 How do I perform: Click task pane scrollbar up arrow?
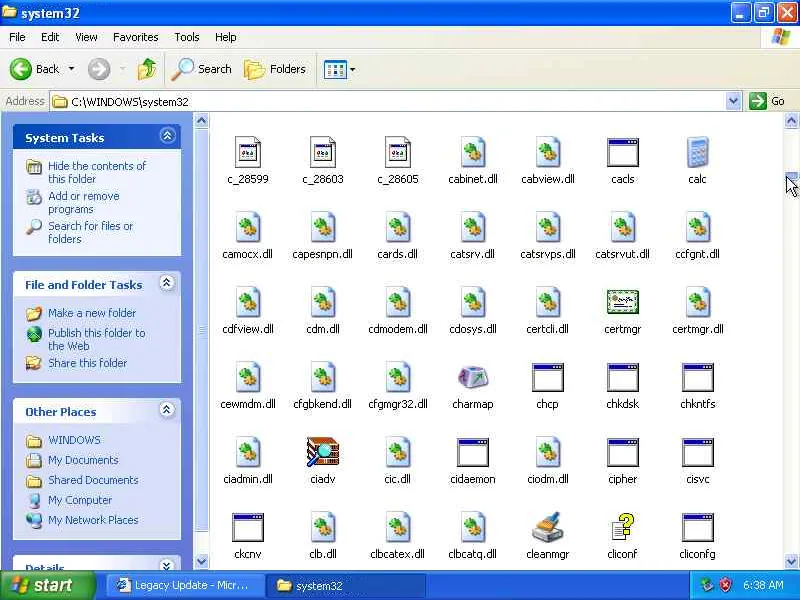[202, 121]
